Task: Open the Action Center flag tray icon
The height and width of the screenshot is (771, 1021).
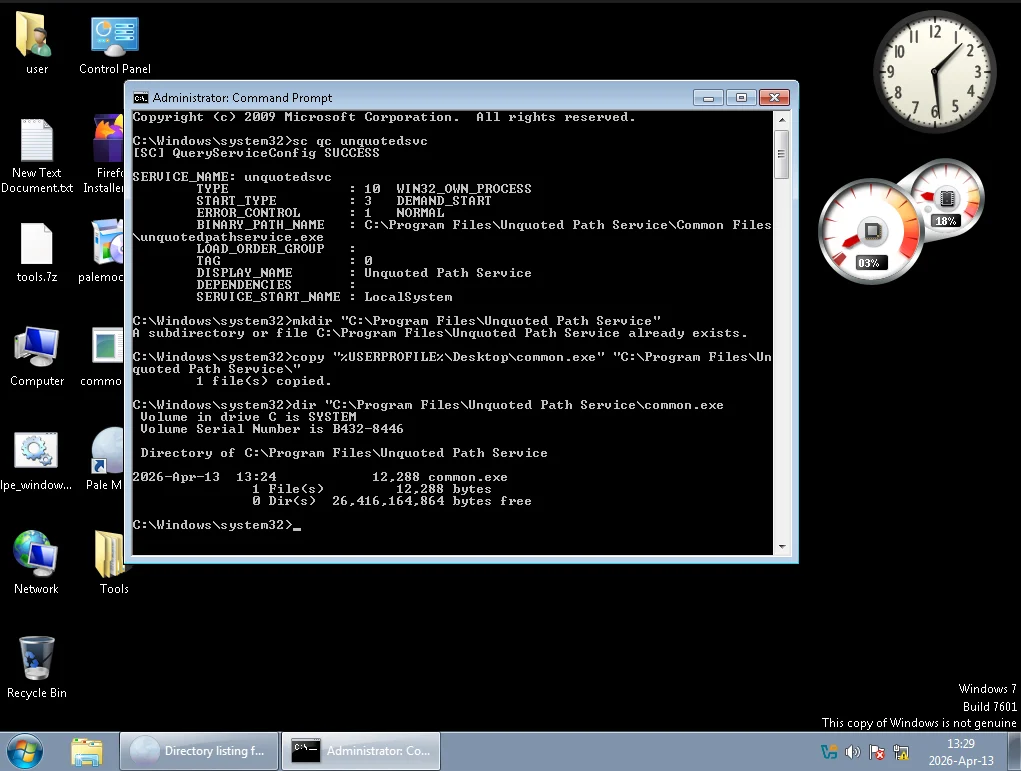Action: click(876, 752)
